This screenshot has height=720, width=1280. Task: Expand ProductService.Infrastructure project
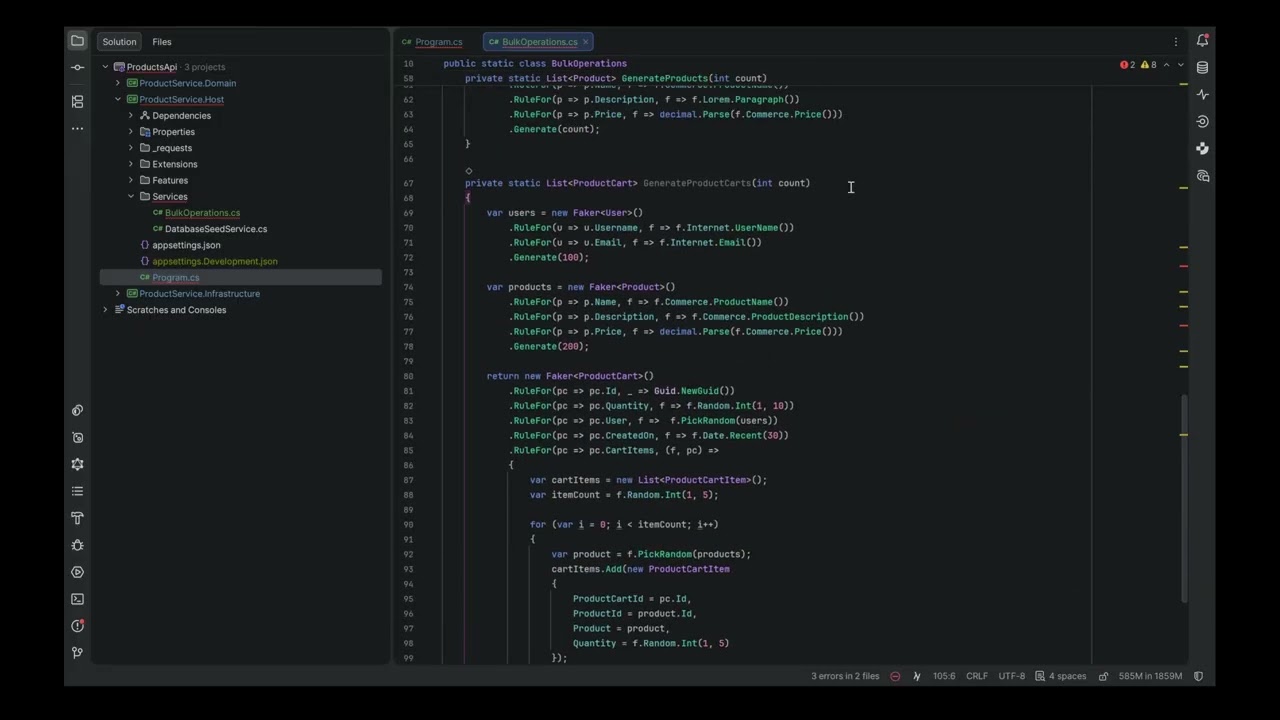click(118, 293)
